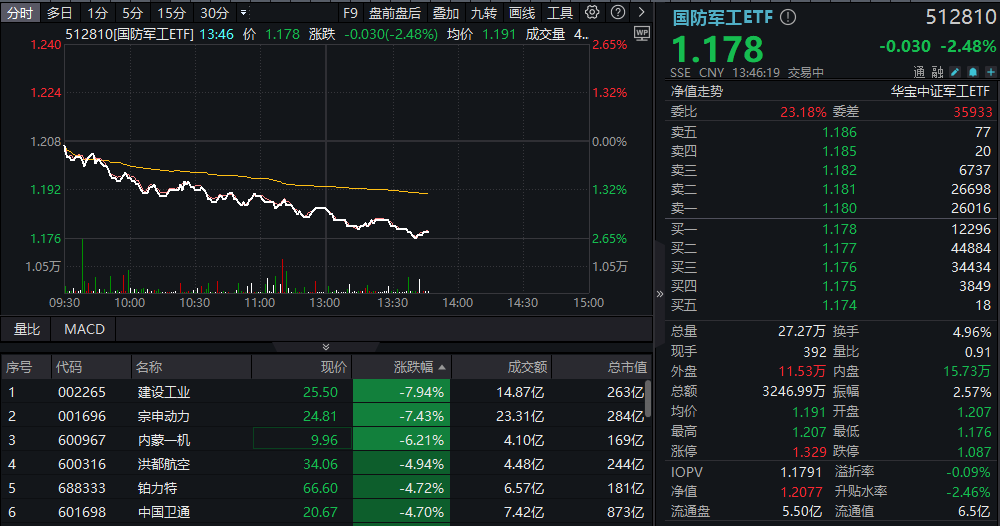Select 内蒙一机 row

click(324, 440)
